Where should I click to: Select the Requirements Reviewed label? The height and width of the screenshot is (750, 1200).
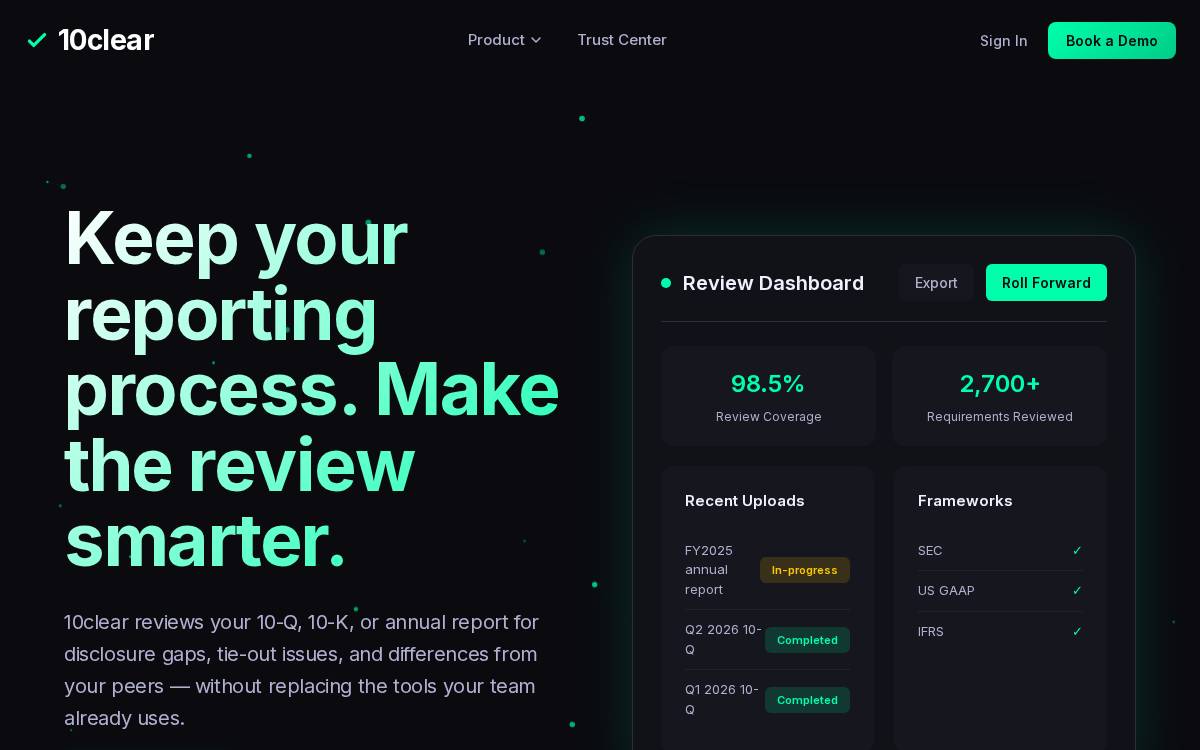1000,417
